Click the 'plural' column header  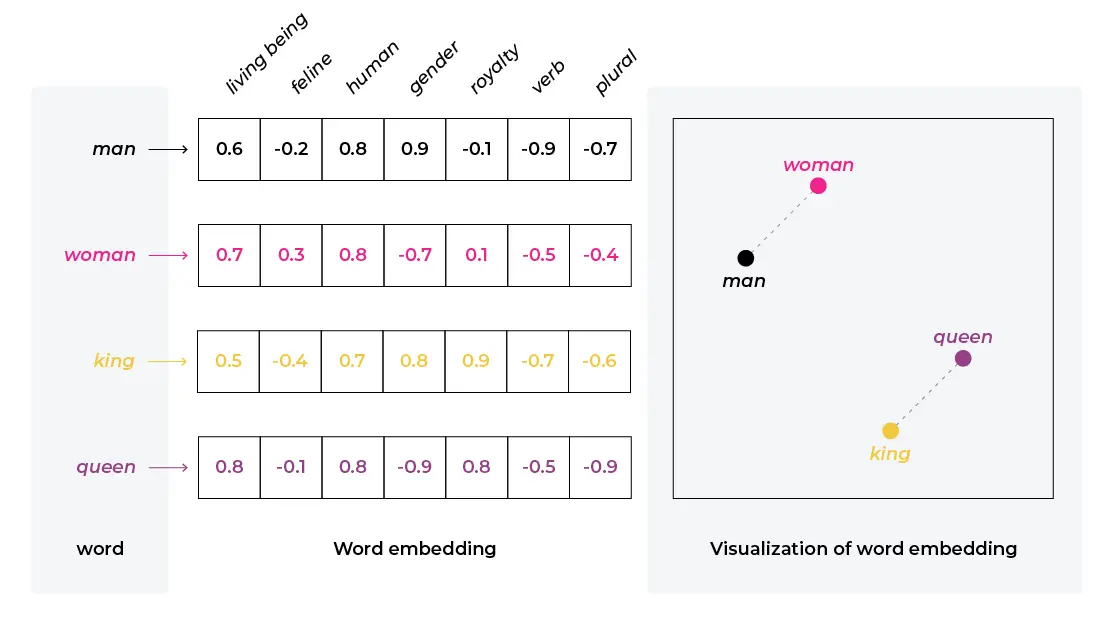pyautogui.click(x=616, y=73)
